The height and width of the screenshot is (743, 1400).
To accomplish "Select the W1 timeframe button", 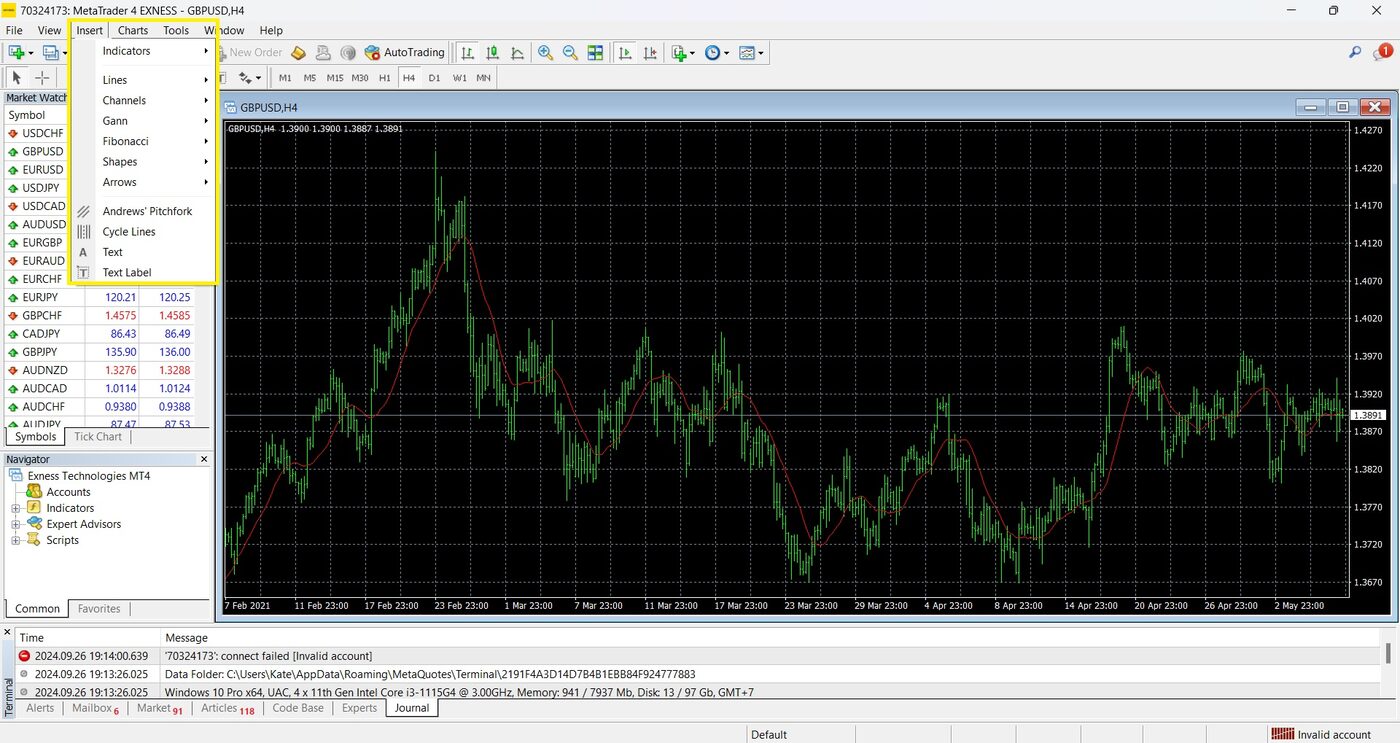I will pos(459,78).
